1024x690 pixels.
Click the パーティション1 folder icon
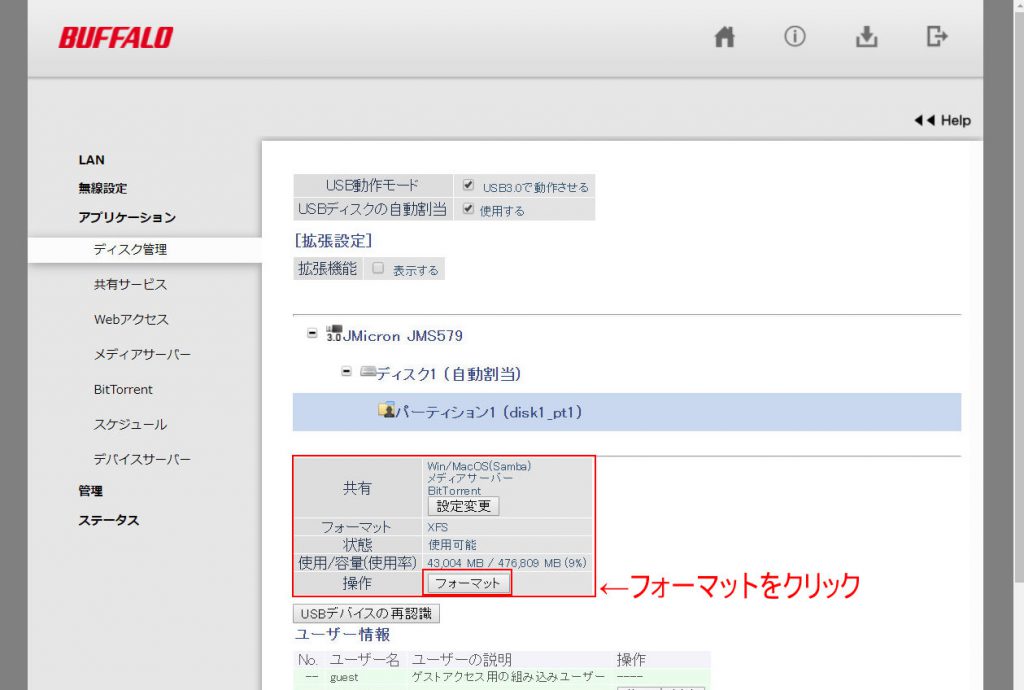point(387,411)
